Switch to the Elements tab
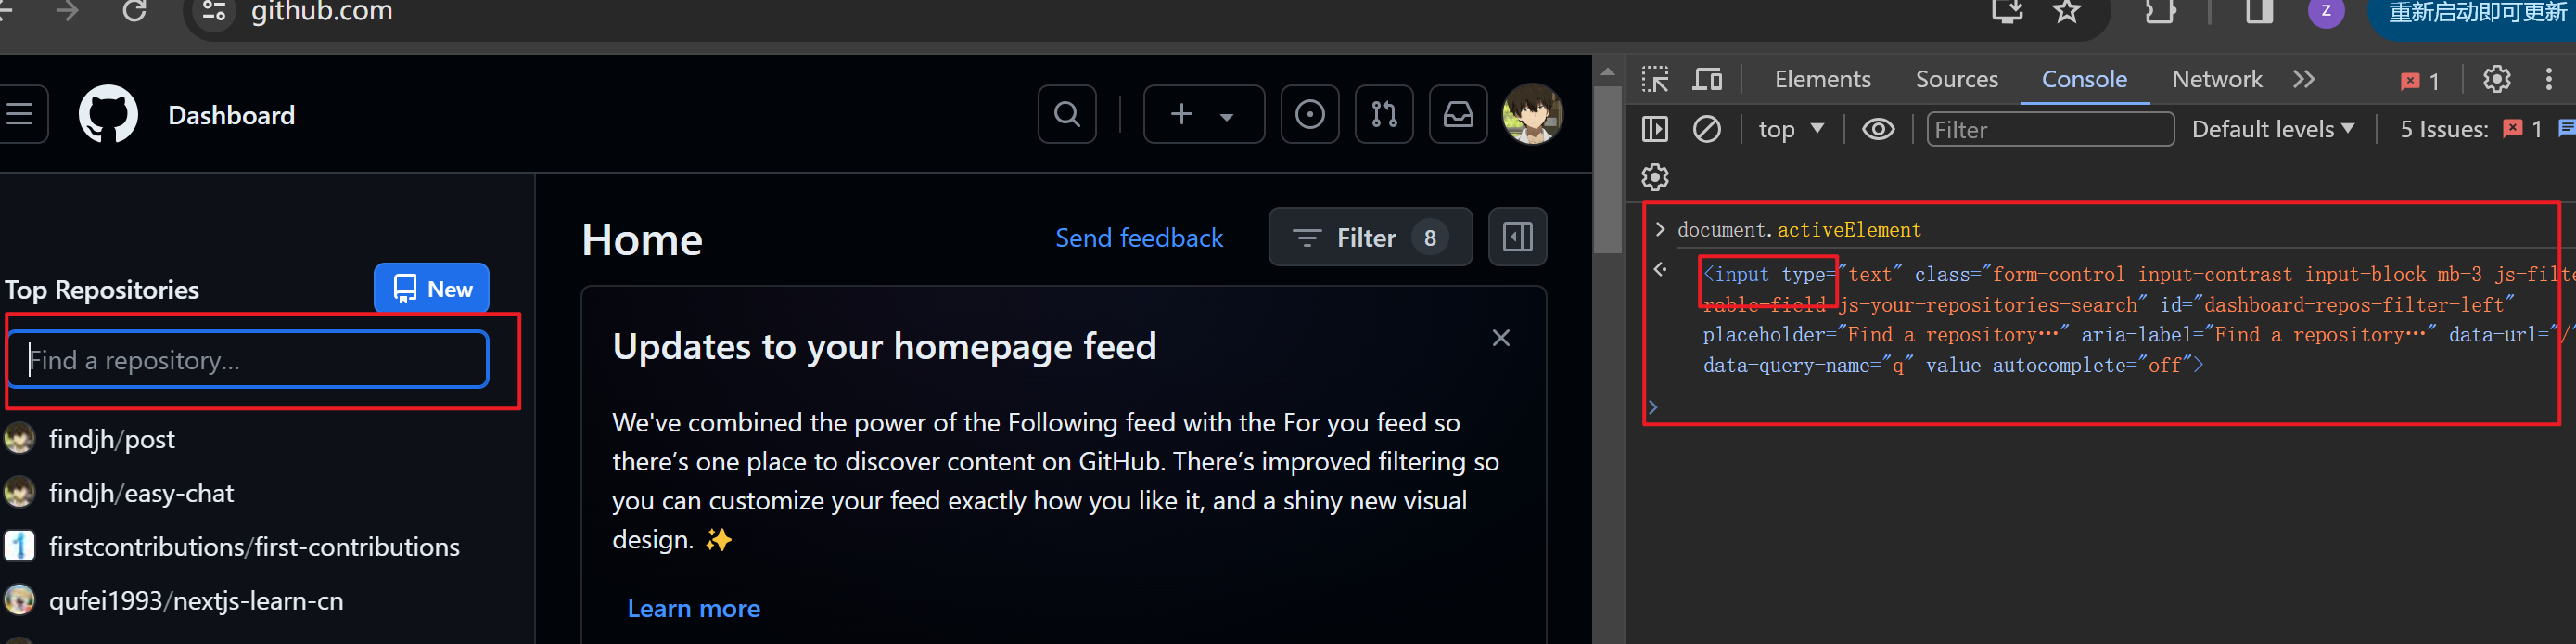 tap(1822, 79)
